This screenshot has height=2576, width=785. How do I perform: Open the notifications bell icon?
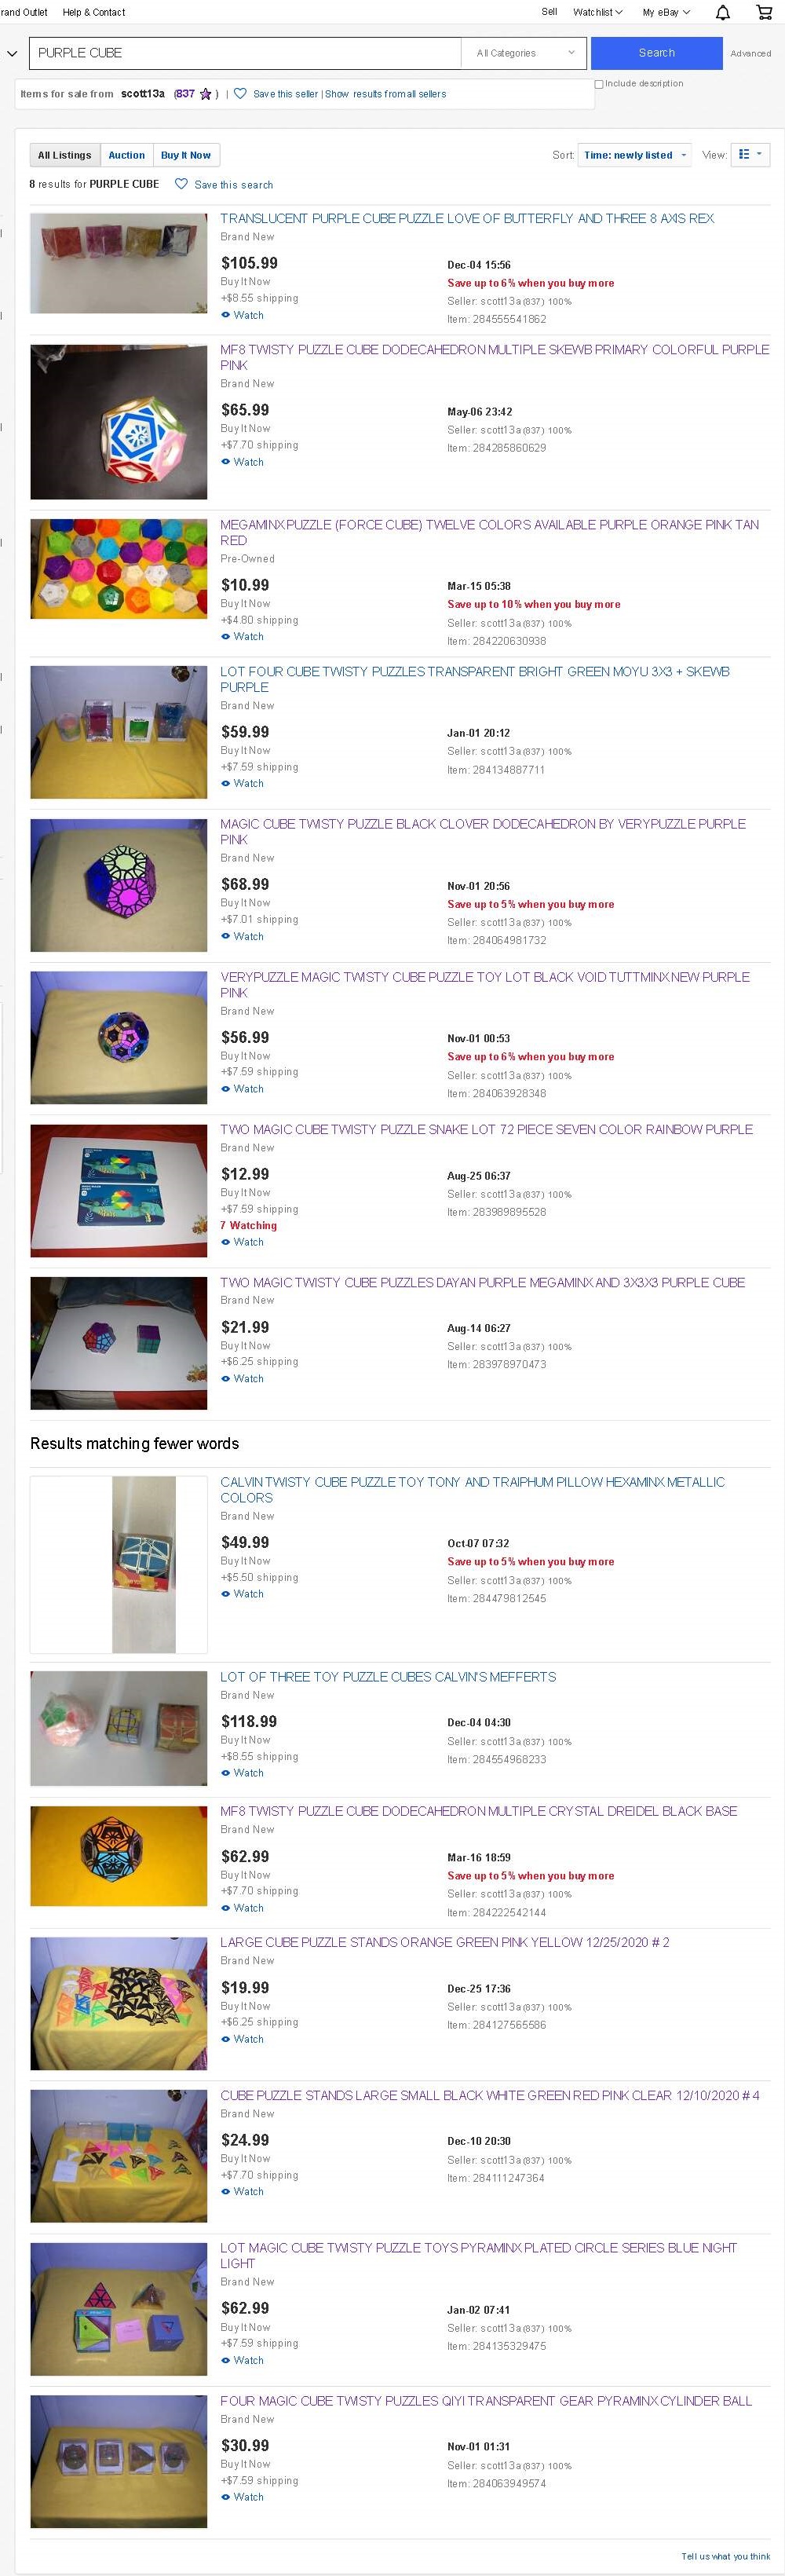coord(723,12)
